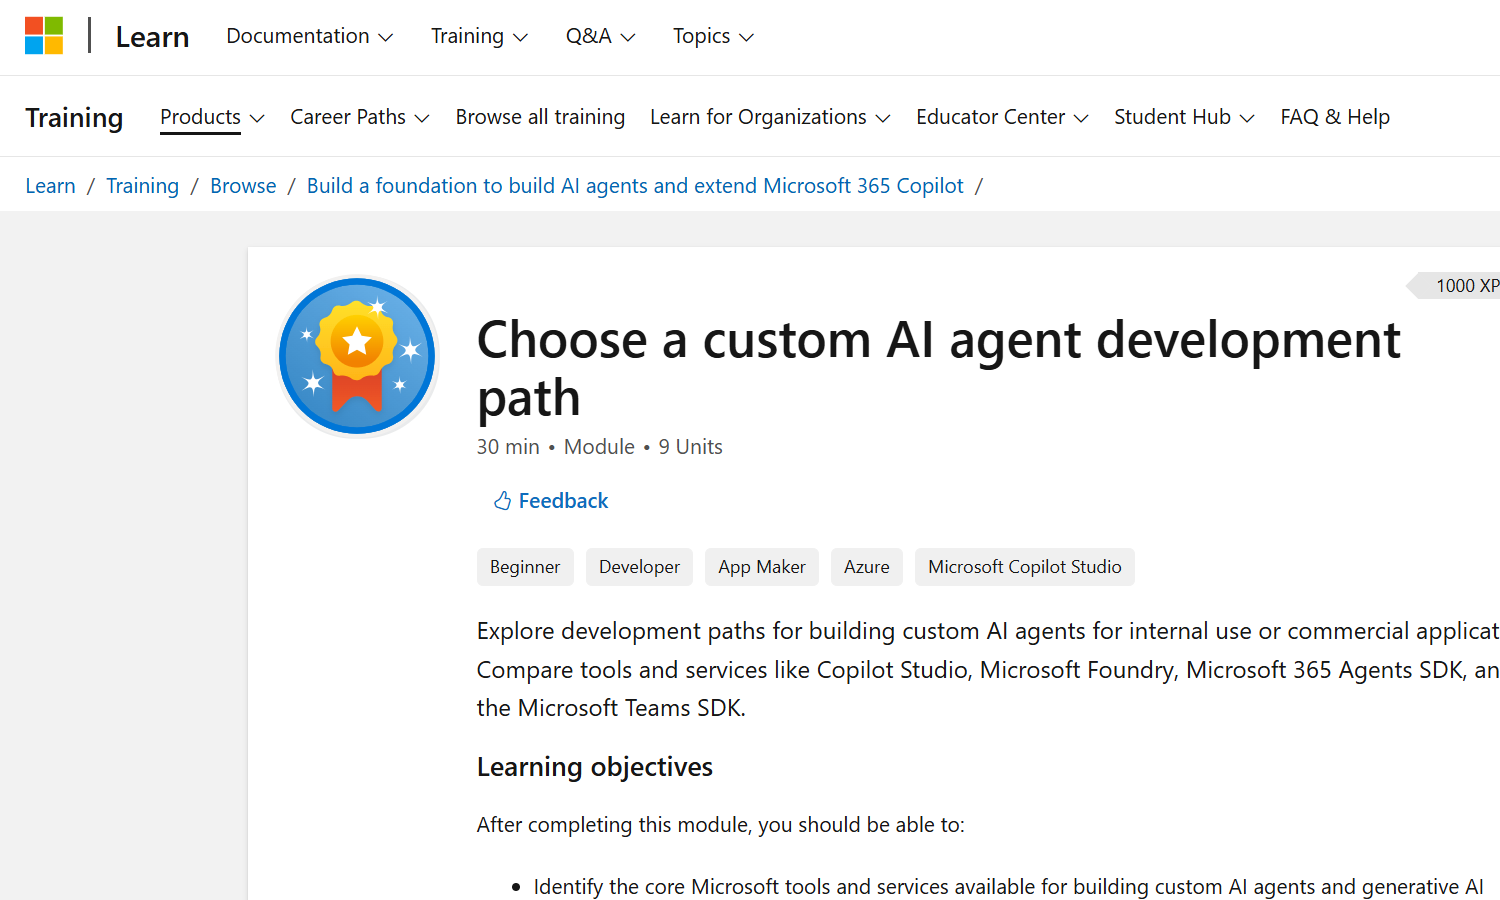Open the Products menu
Image resolution: width=1500 pixels, height=900 pixels.
click(x=212, y=117)
